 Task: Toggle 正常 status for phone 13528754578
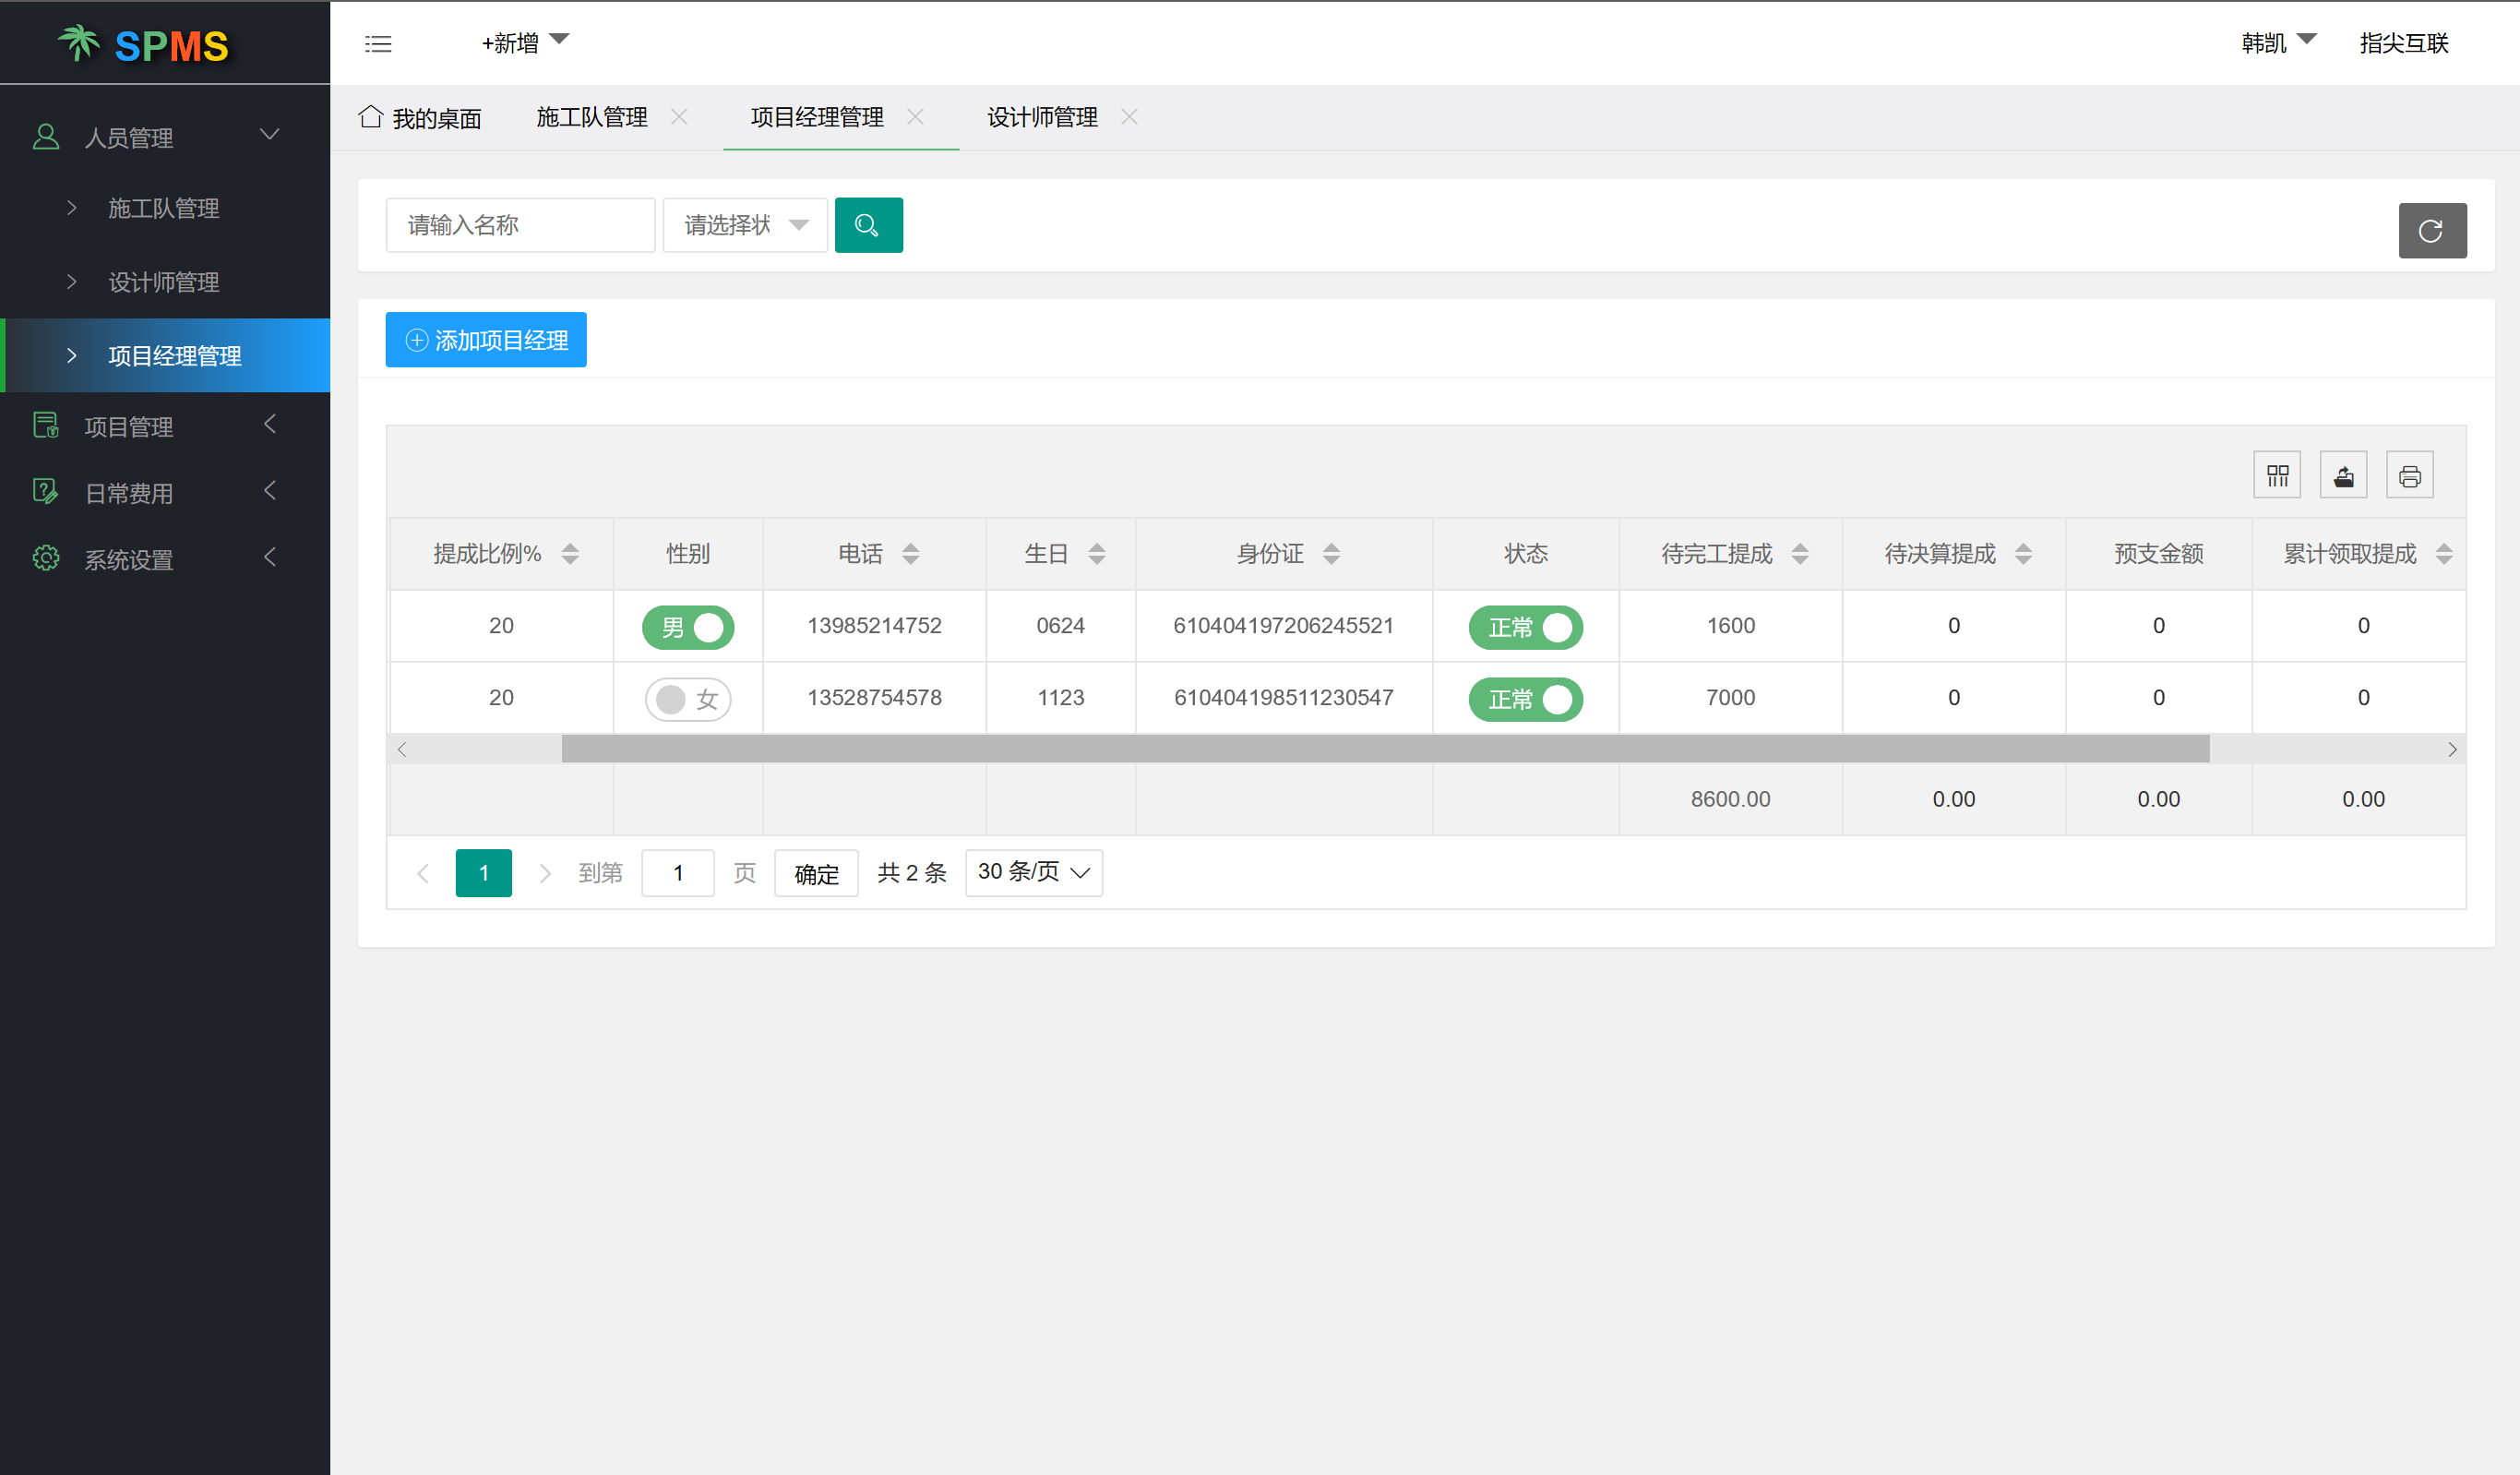click(1525, 699)
